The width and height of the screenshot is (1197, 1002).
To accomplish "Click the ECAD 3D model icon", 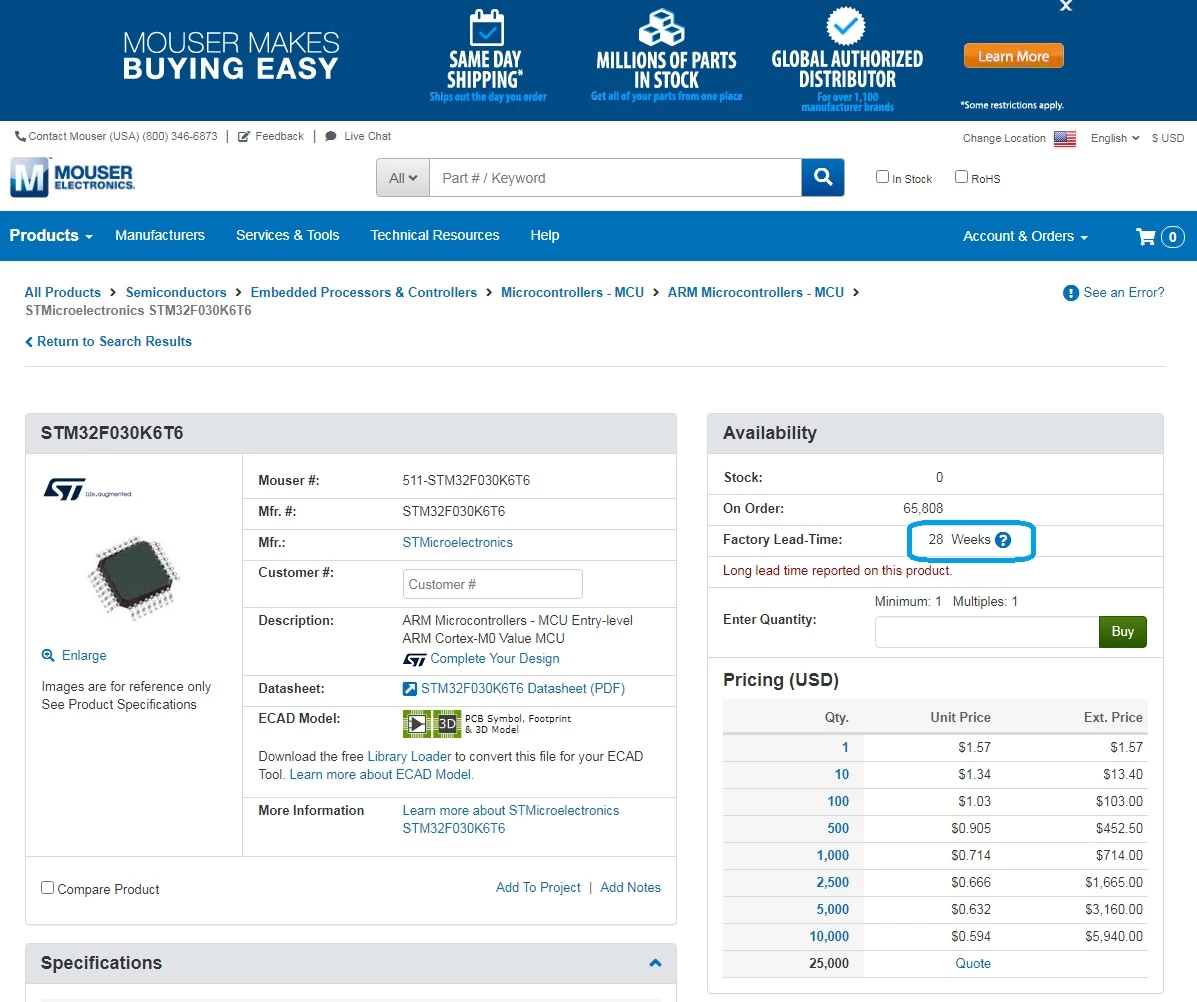I will pyautogui.click(x=447, y=723).
